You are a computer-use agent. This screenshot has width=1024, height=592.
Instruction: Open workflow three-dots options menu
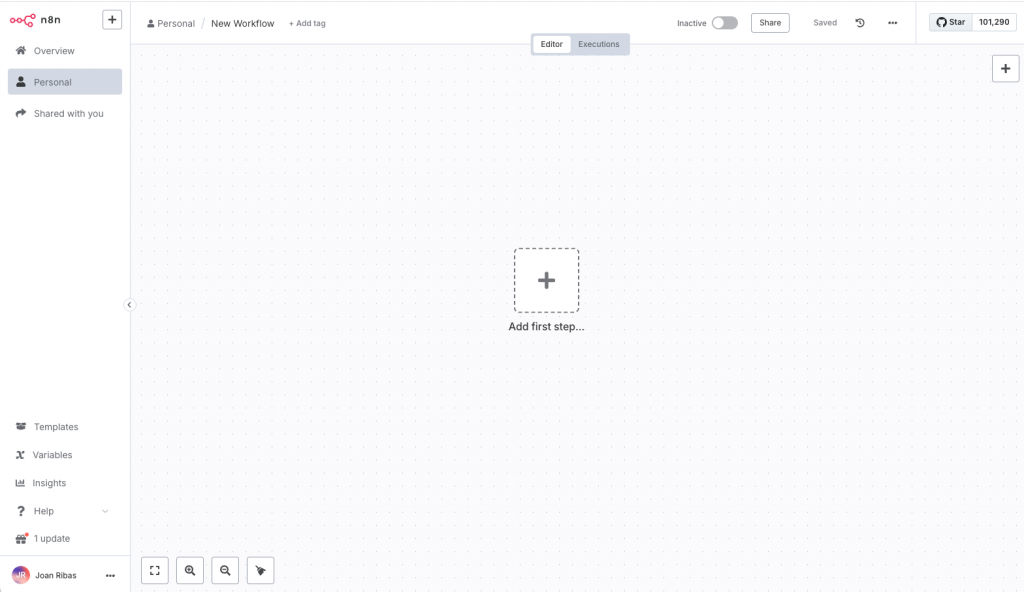(892, 23)
